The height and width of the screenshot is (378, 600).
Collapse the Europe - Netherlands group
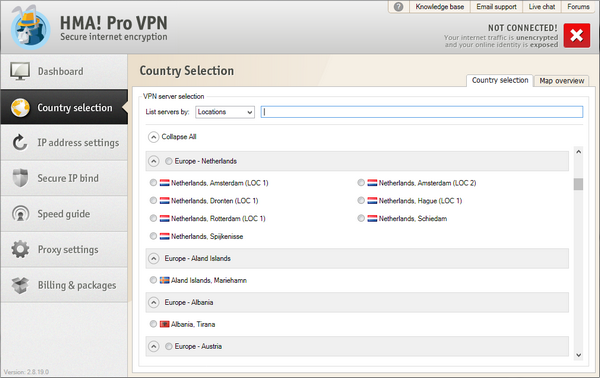coord(153,161)
